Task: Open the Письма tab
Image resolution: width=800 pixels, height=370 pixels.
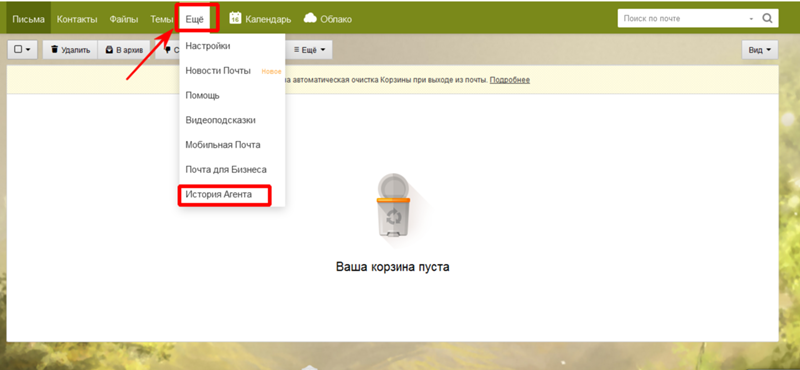Action: (29, 19)
